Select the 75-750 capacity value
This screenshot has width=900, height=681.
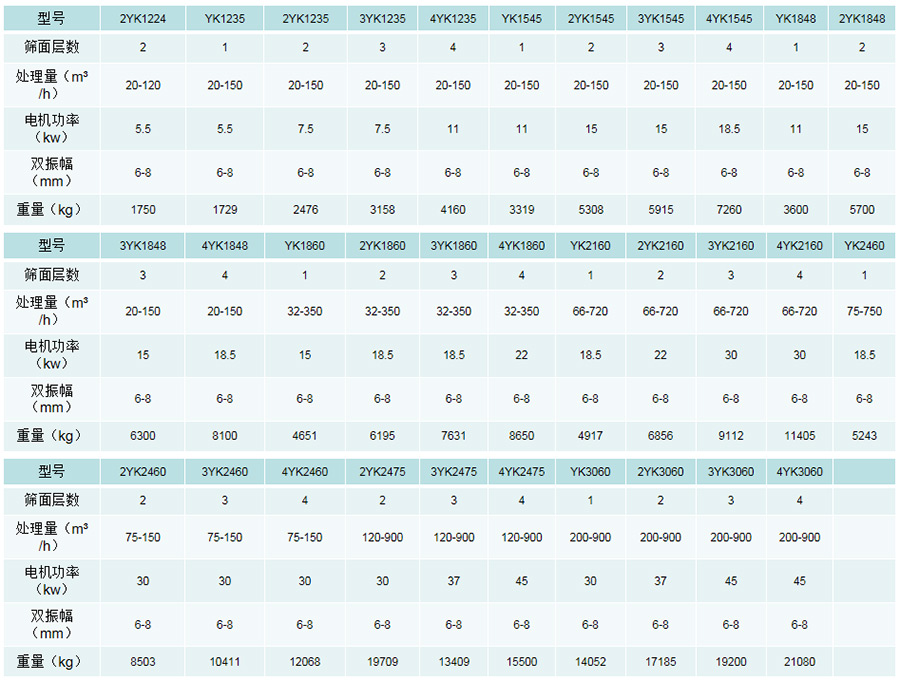[x=864, y=311]
